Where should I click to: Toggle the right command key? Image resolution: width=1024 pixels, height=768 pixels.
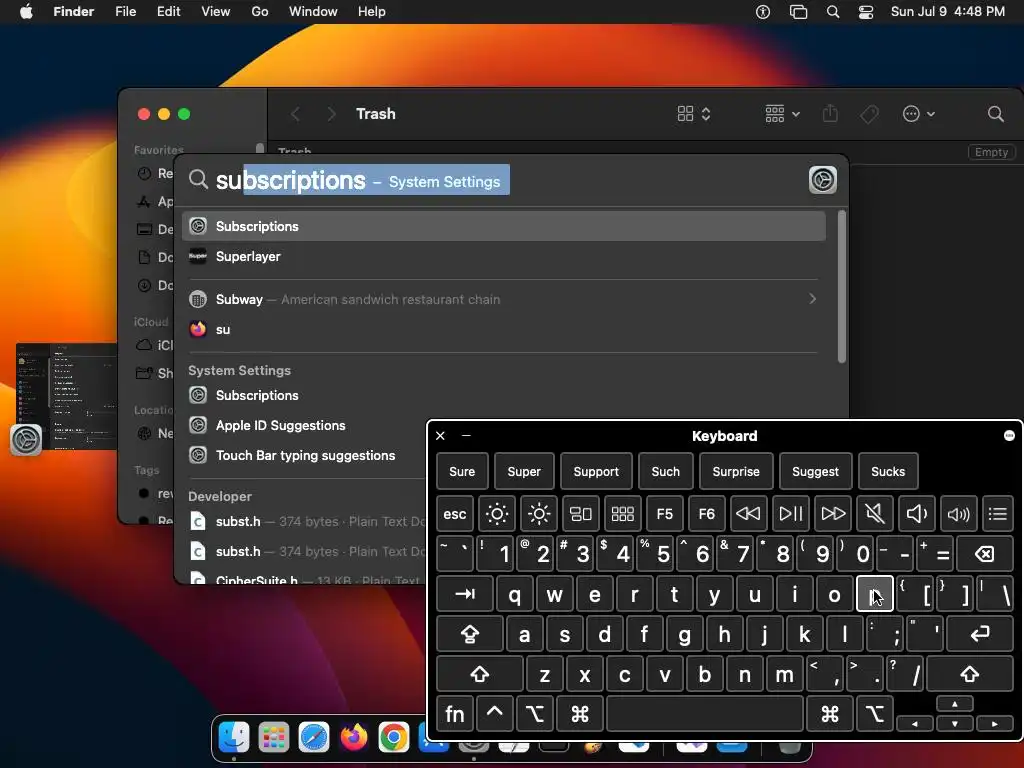click(x=829, y=714)
